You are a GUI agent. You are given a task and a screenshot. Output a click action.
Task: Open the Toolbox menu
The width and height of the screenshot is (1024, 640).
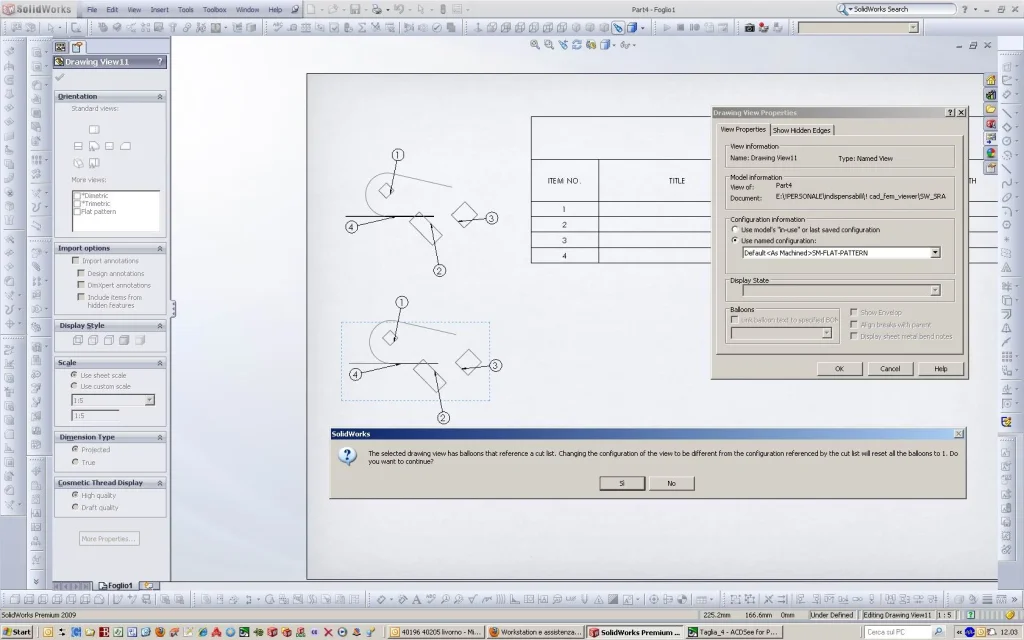pos(214,10)
